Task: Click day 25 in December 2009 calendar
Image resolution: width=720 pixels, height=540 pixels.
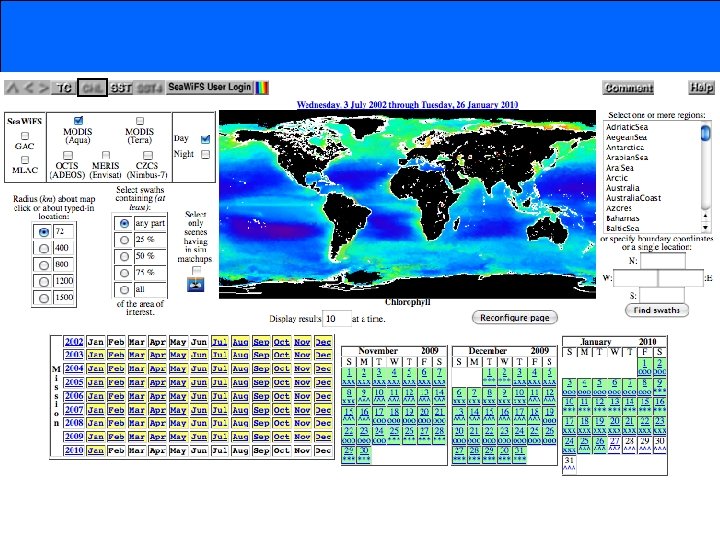Action: [x=534, y=435]
